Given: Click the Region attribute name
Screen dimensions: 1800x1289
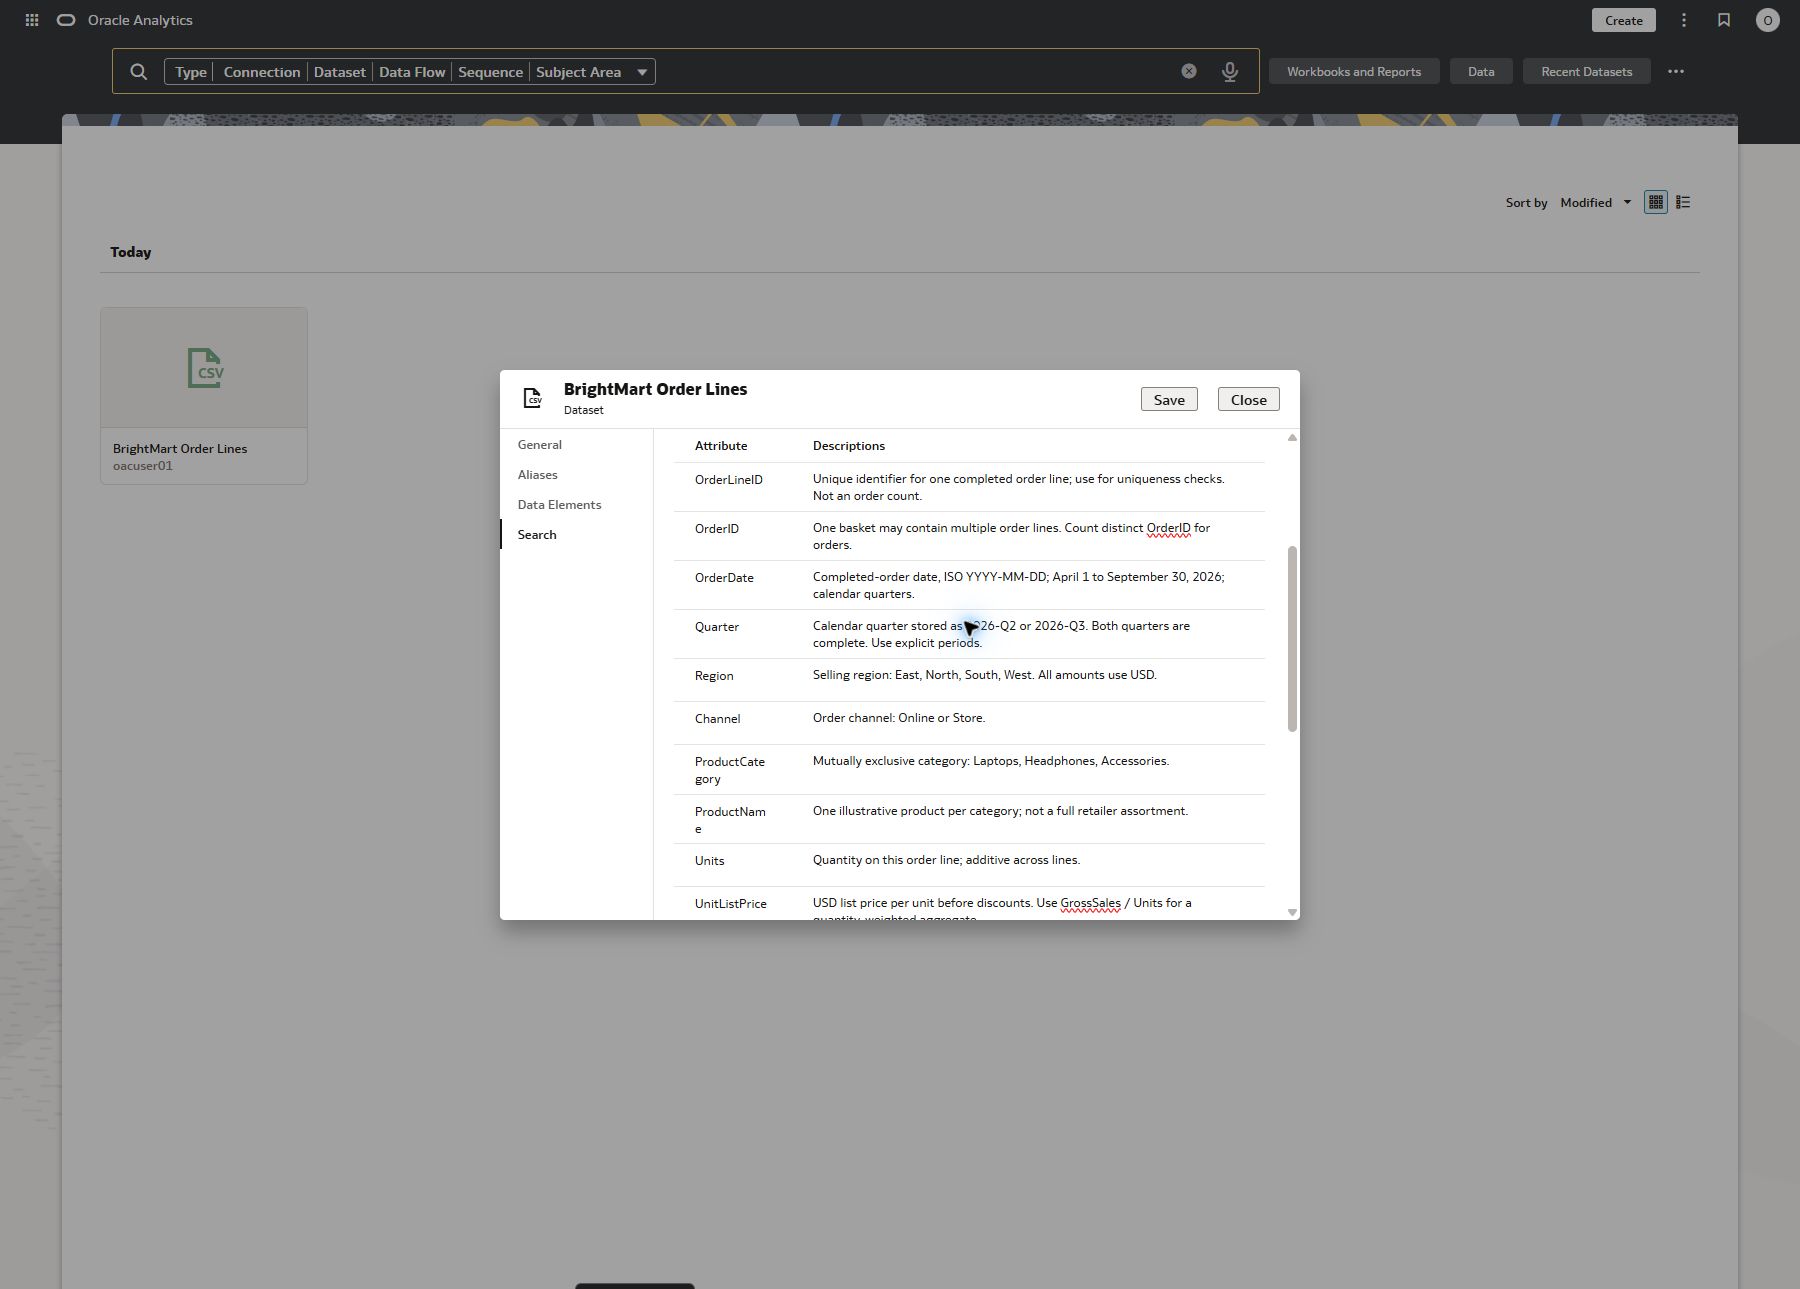Looking at the screenshot, I should [x=714, y=676].
